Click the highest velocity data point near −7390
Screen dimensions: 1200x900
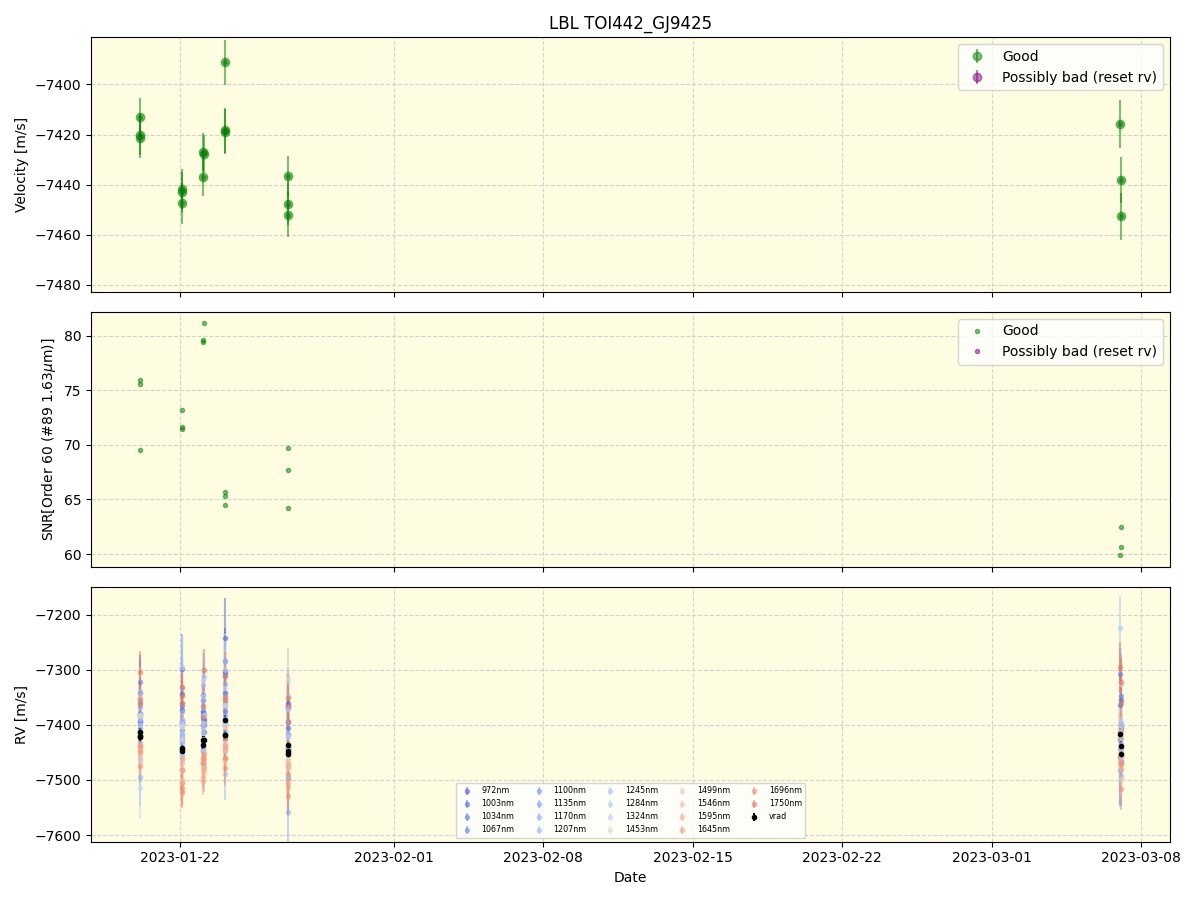(x=225, y=62)
